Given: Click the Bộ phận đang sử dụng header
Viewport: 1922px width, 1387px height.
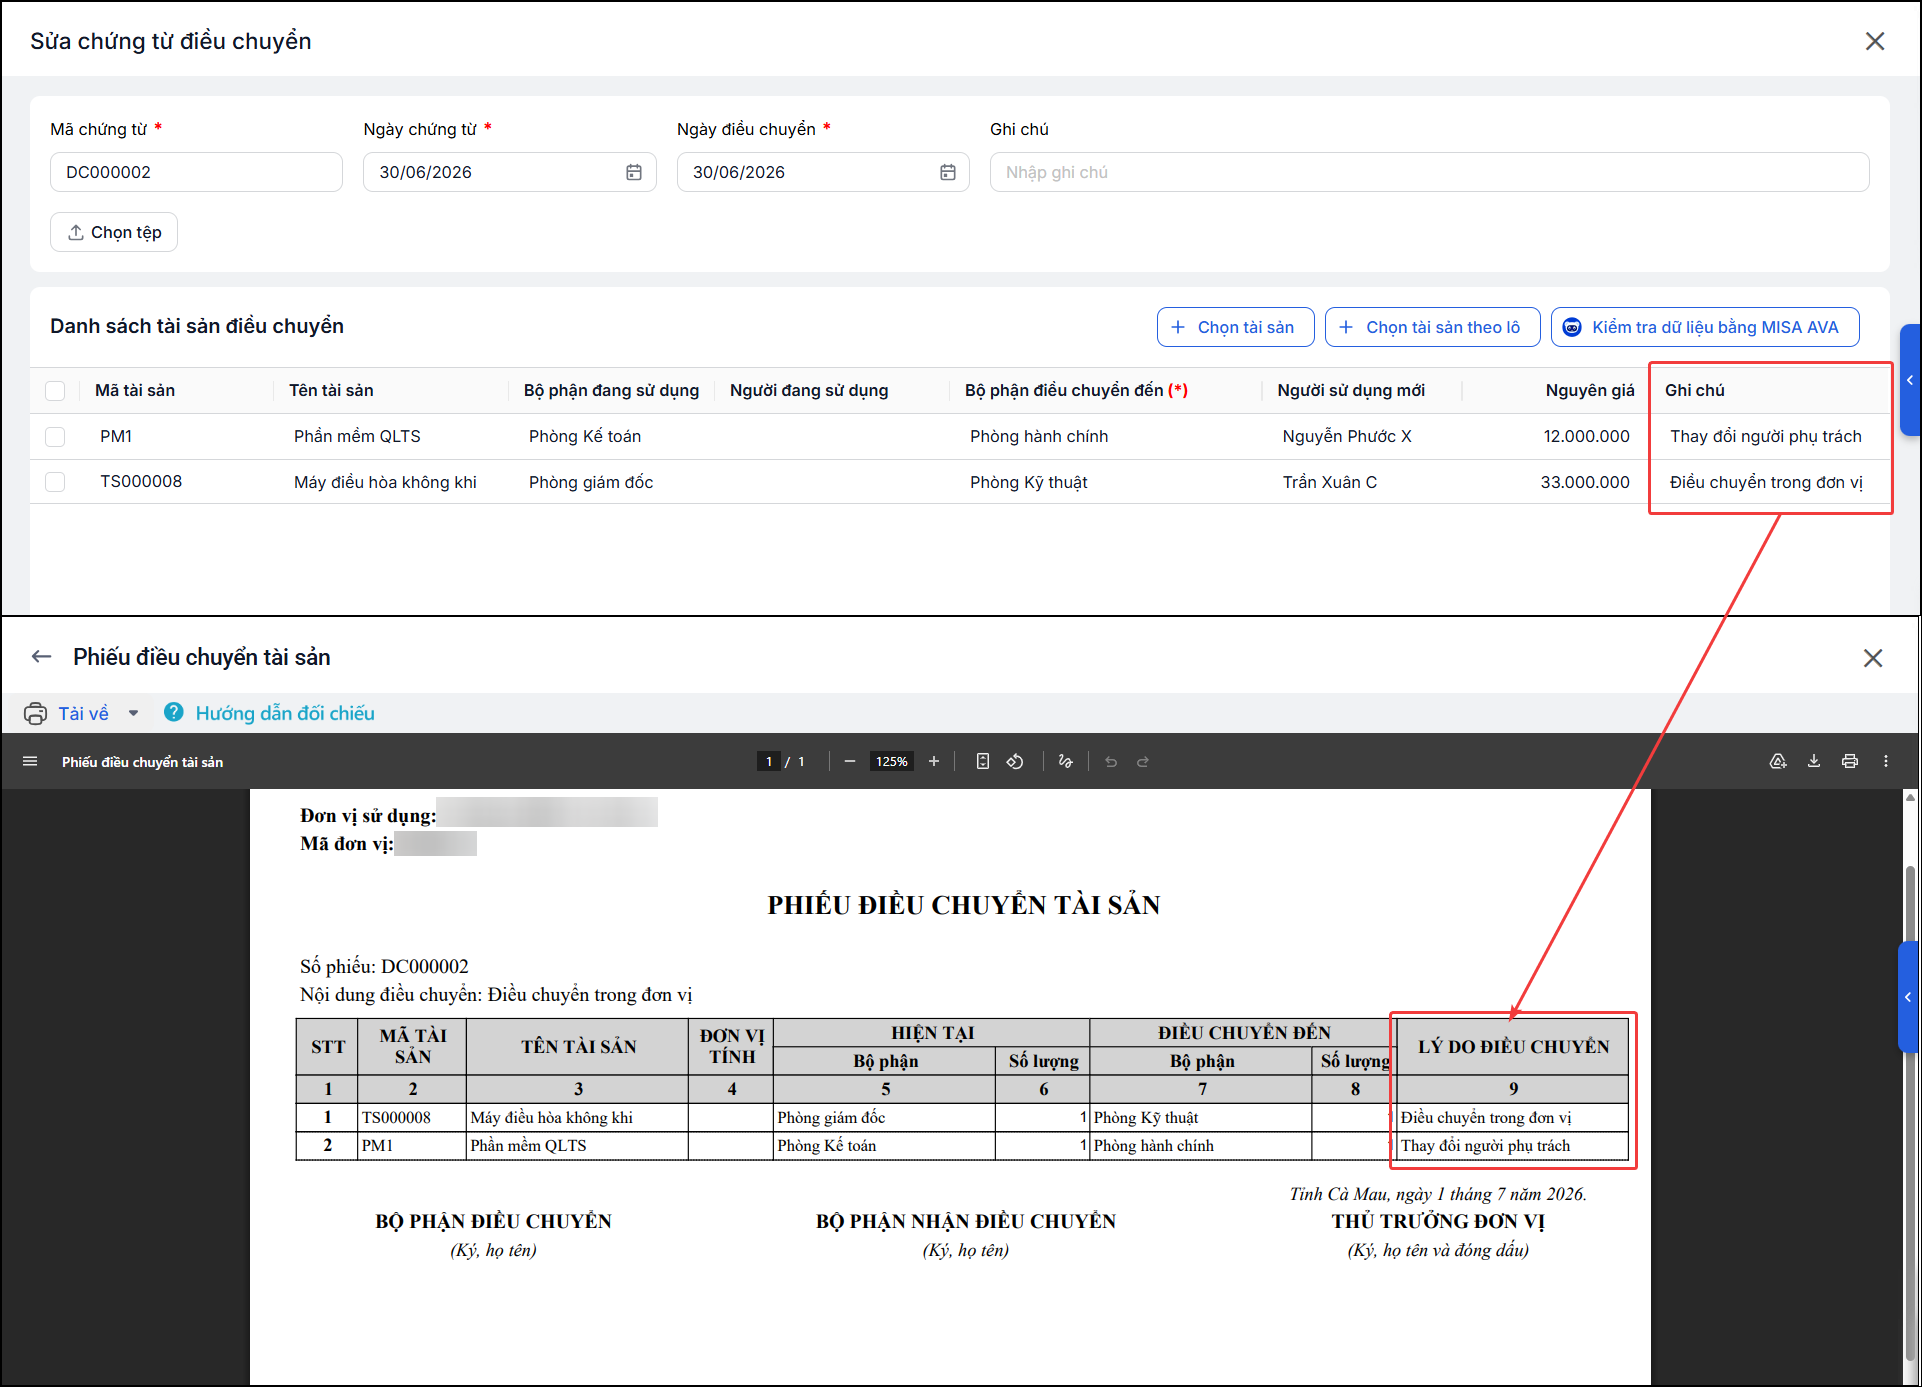Looking at the screenshot, I should 611,390.
